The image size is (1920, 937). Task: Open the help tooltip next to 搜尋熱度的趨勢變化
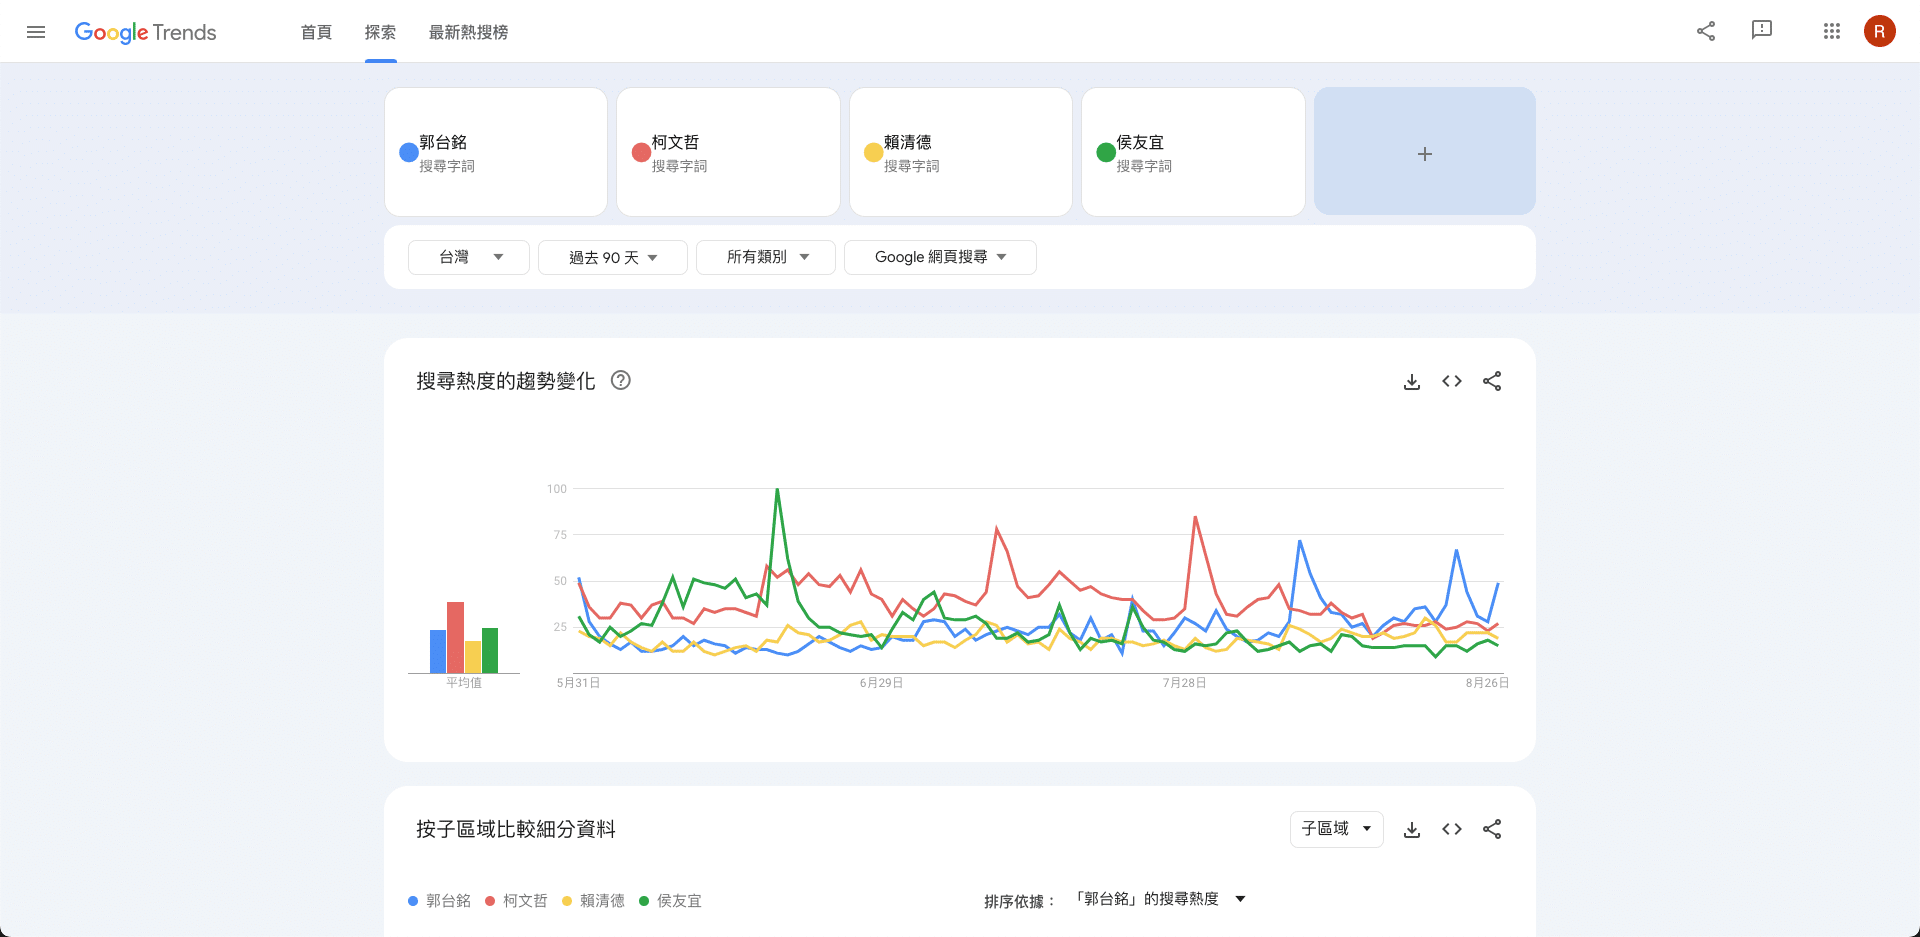[621, 381]
